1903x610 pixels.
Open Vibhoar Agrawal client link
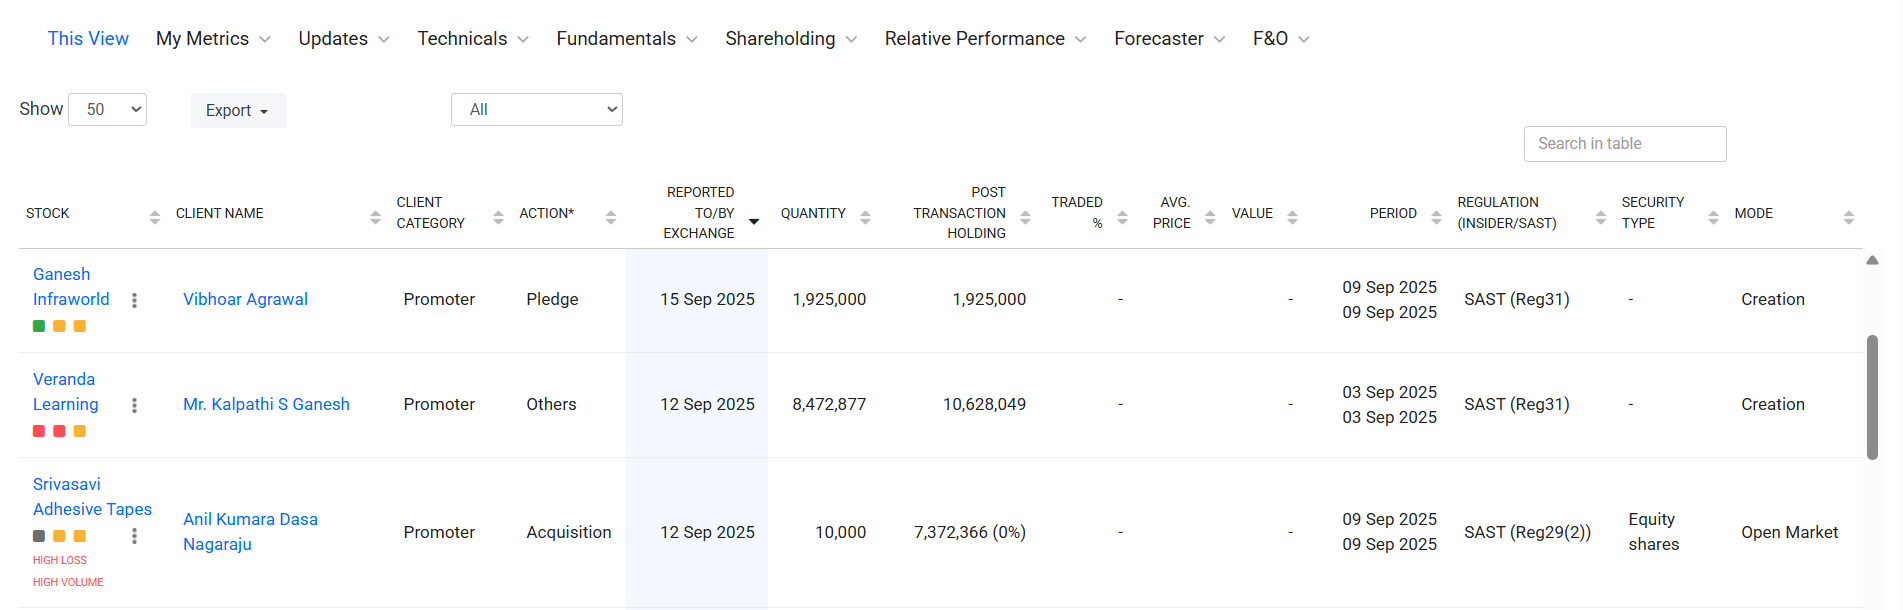pyautogui.click(x=245, y=299)
